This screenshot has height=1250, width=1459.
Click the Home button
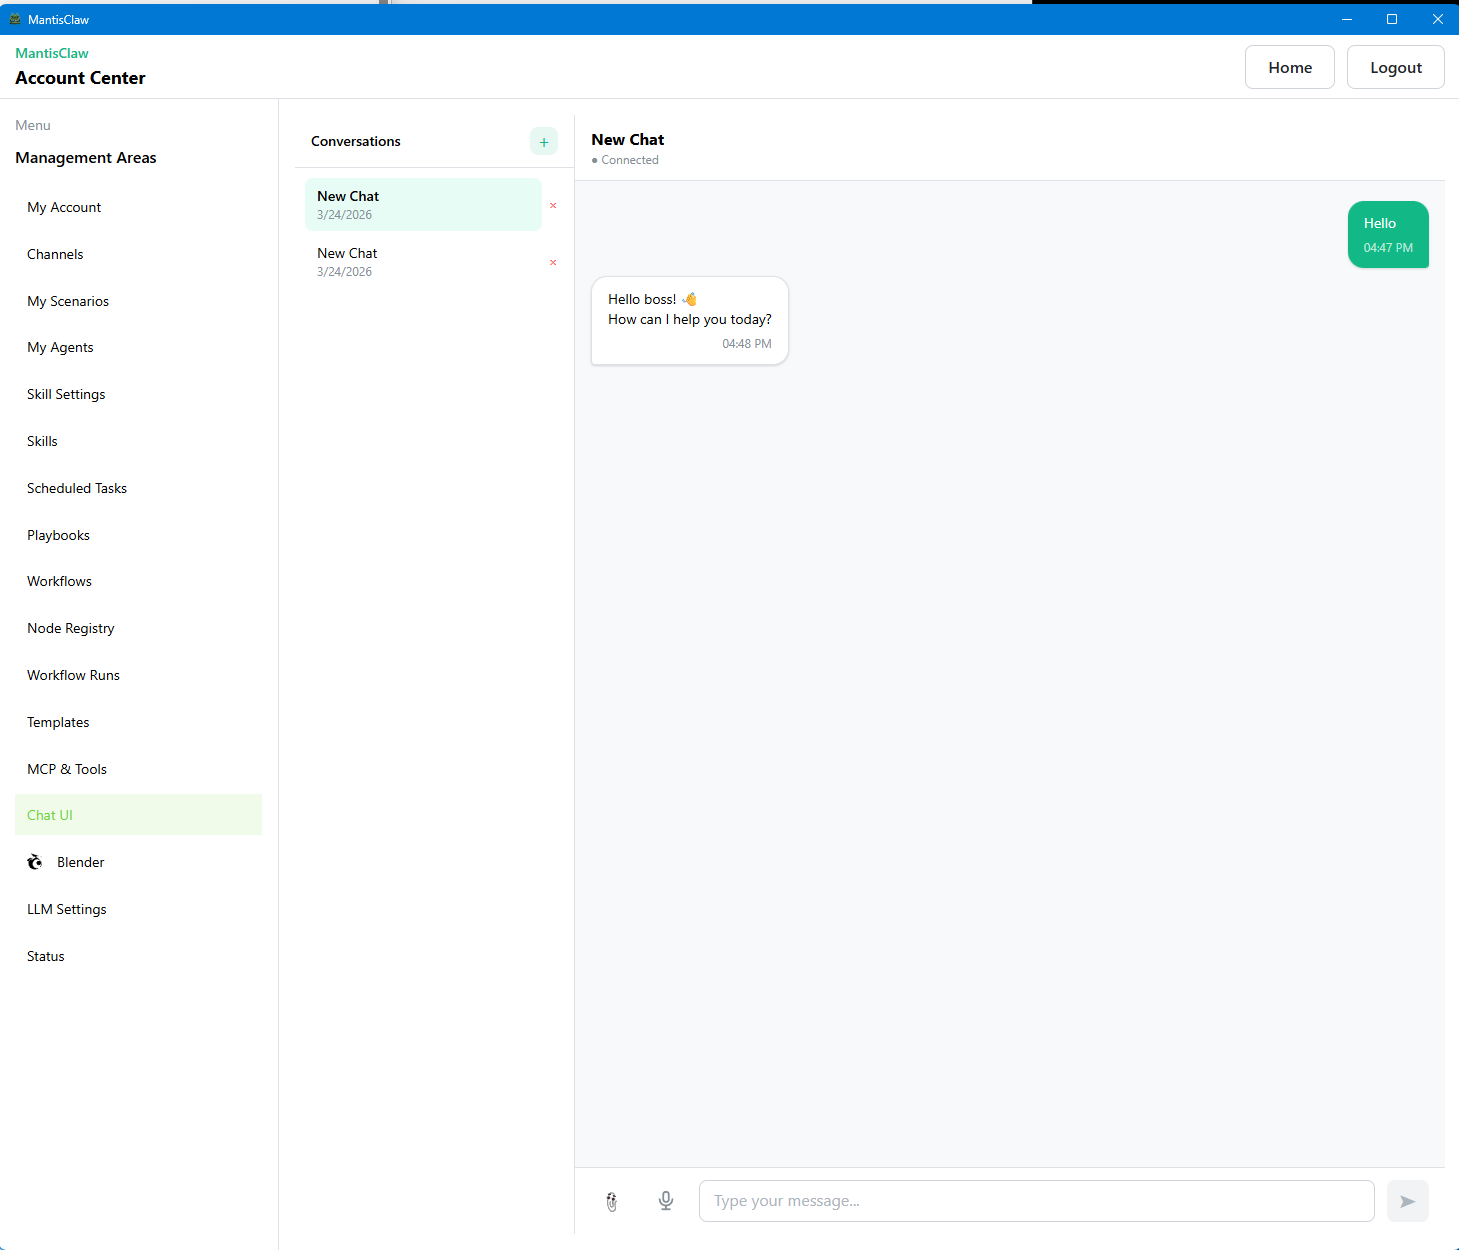[x=1289, y=66]
